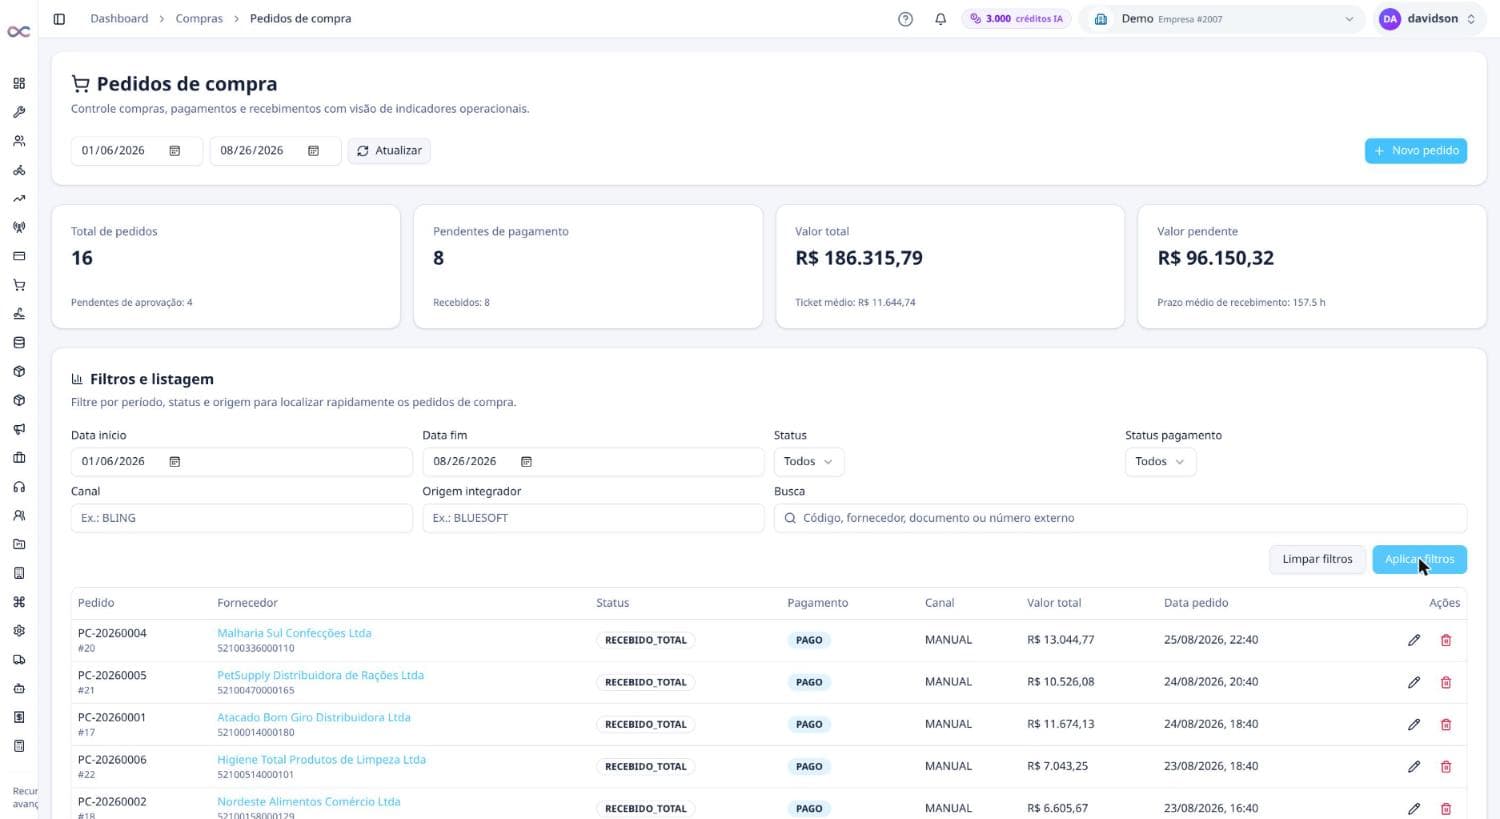Click the Valor pendente R$ 96.150,32 card
Viewport: 1500px width, 819px height.
coord(1312,267)
